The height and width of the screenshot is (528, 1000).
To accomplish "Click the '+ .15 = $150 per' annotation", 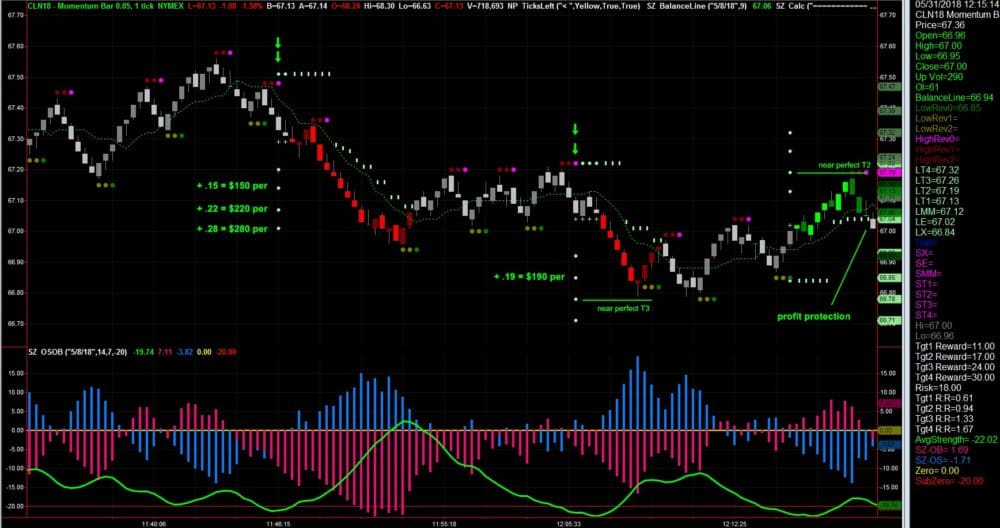I will 232,187.
